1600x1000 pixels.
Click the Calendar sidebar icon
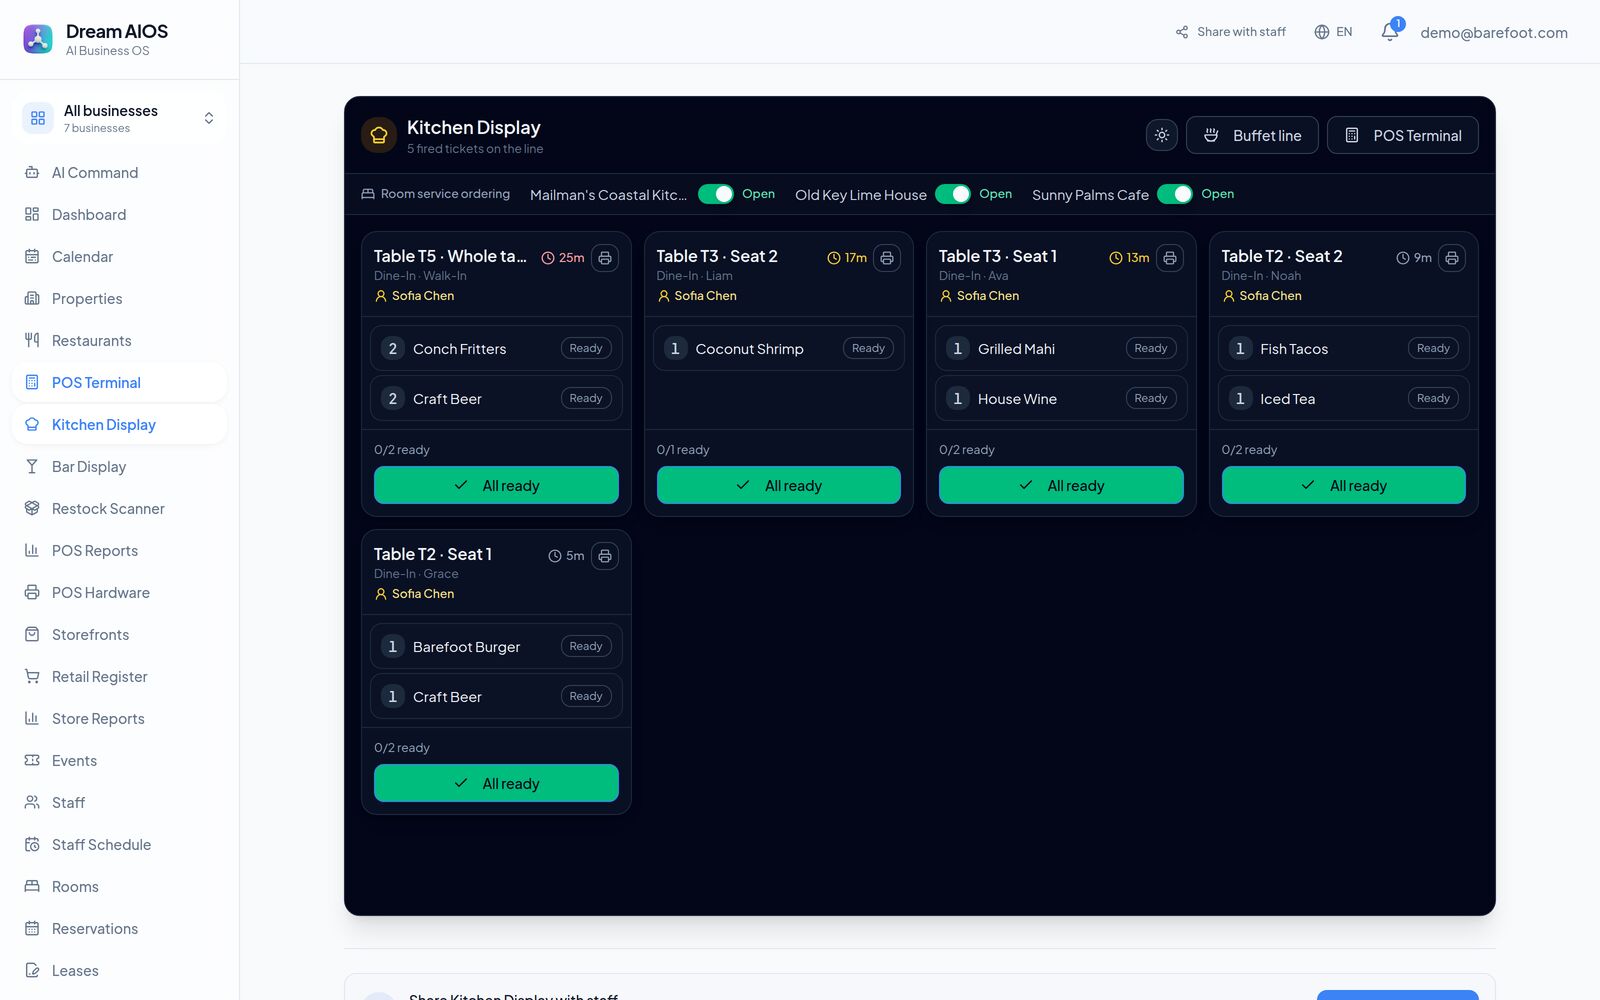32,257
